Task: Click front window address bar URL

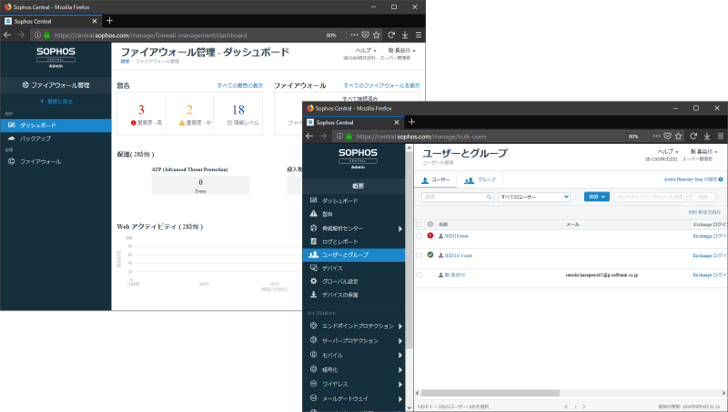Action: pos(421,137)
